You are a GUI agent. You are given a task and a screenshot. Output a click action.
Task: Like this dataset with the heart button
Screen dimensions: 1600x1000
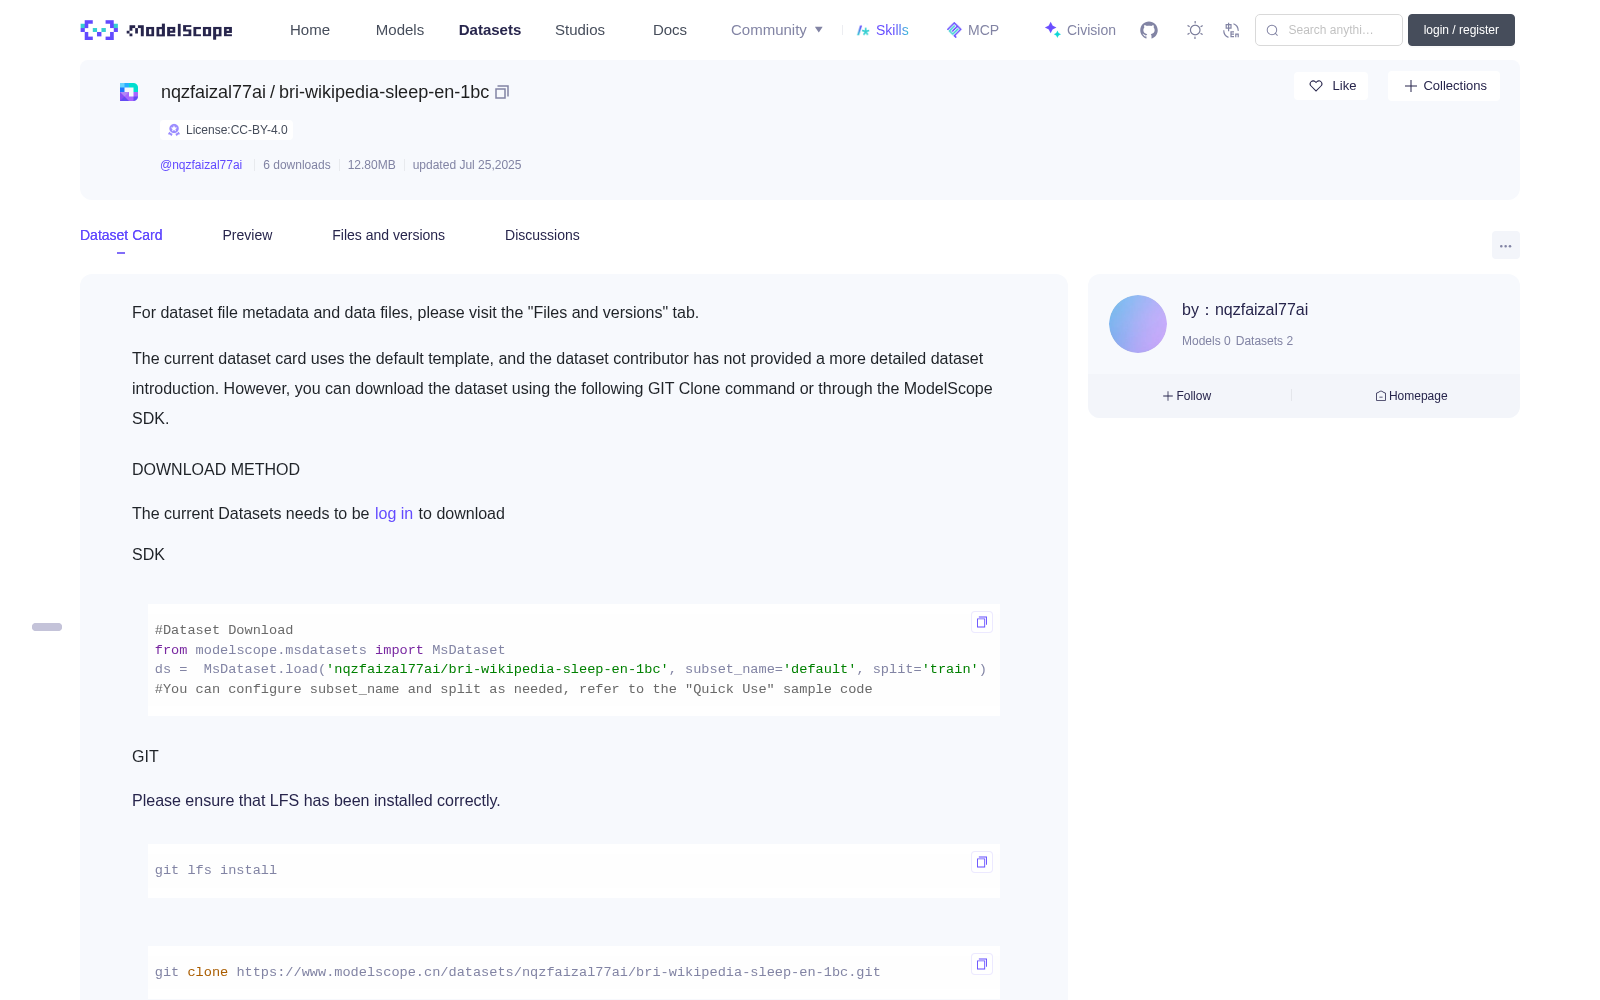click(x=1331, y=86)
